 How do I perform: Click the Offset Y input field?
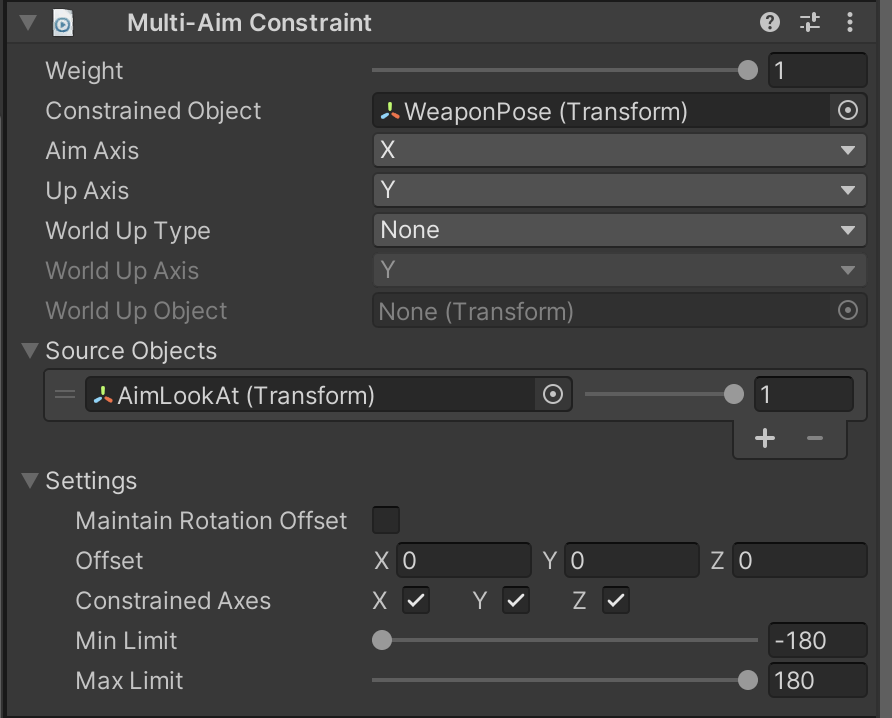click(x=631, y=560)
